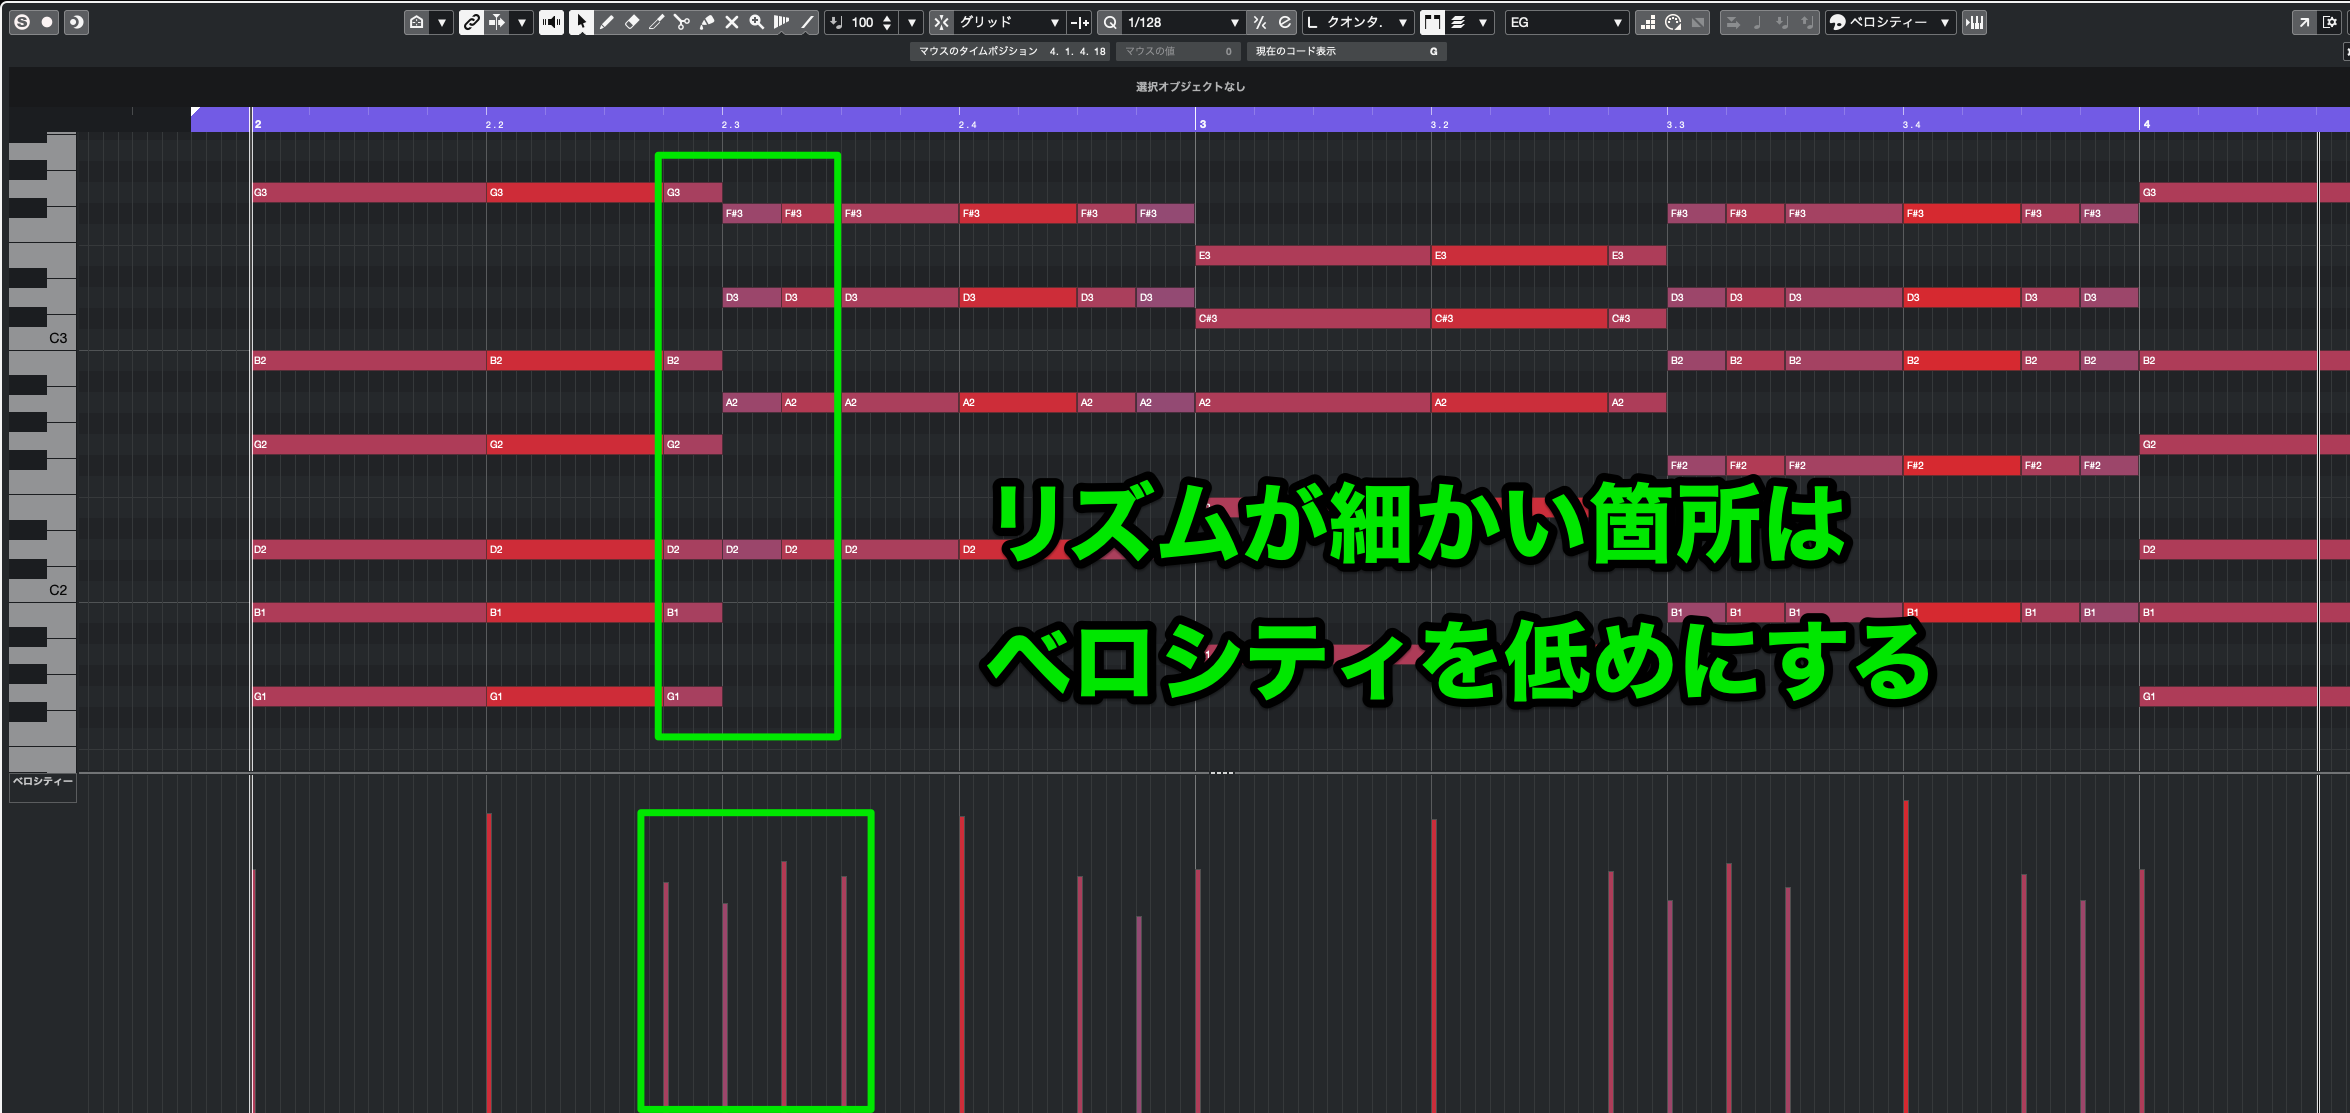
Task: Toggle Auto-Scroll button
Action: click(x=497, y=22)
